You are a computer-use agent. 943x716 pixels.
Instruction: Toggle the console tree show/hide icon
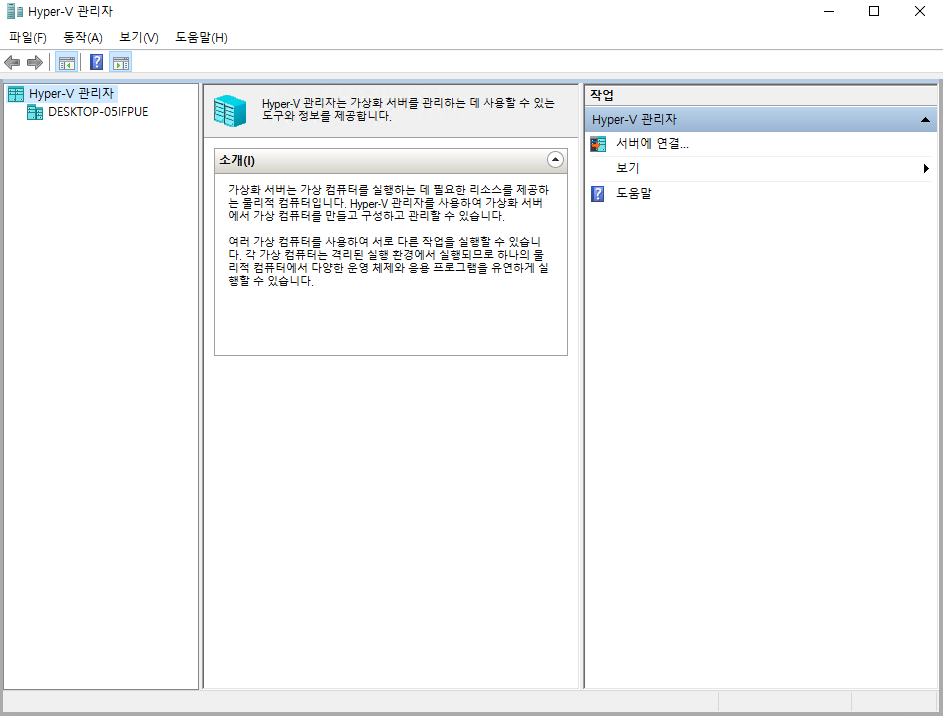66,62
